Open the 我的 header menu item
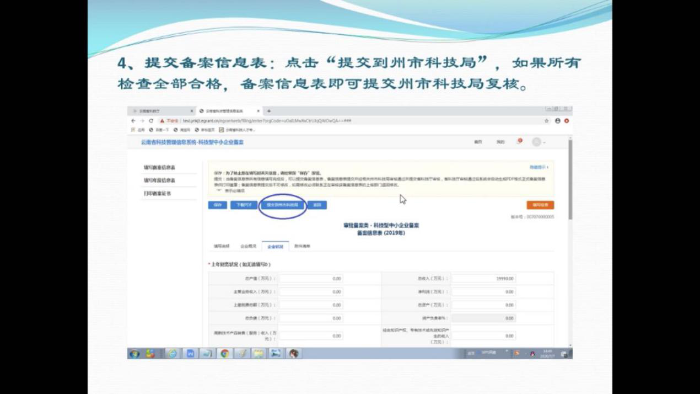This screenshot has height=394, width=700. point(500,142)
